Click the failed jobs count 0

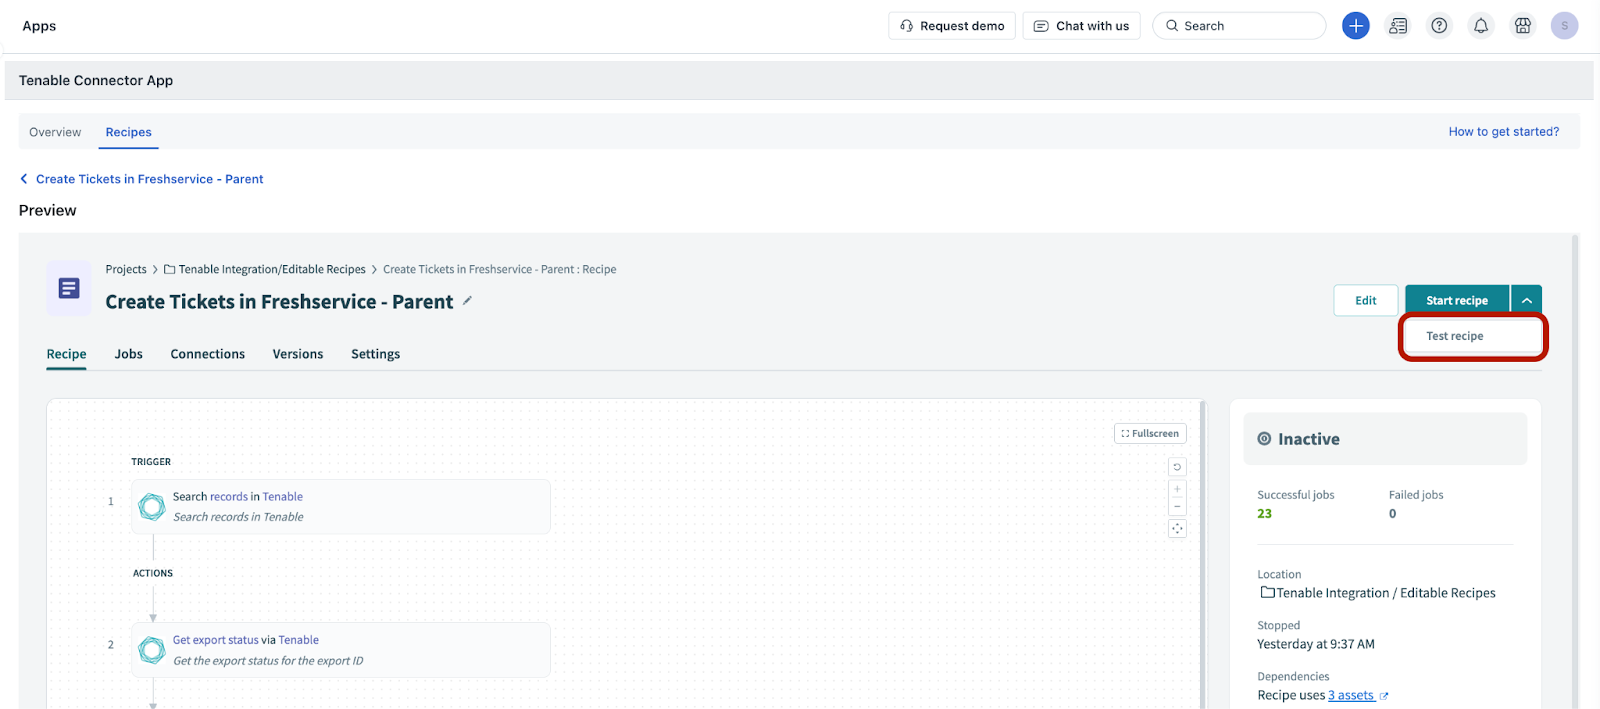1392,514
